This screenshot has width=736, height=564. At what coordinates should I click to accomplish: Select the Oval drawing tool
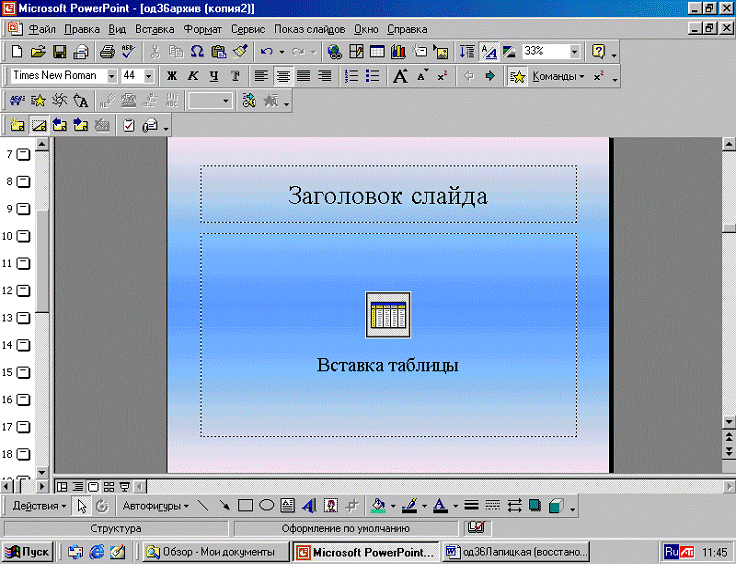[x=266, y=506]
